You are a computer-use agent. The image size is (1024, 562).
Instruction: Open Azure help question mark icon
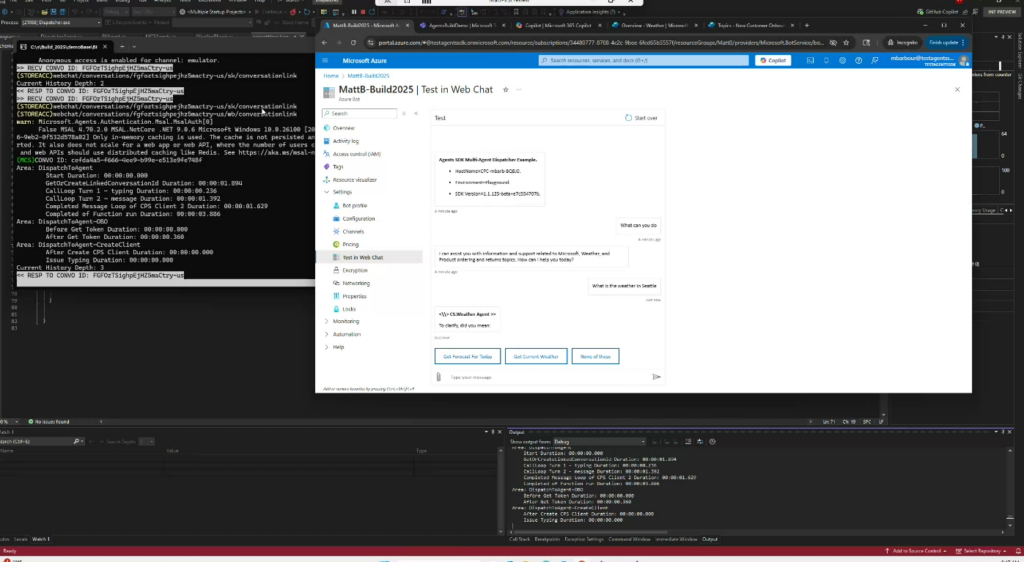(x=858, y=61)
